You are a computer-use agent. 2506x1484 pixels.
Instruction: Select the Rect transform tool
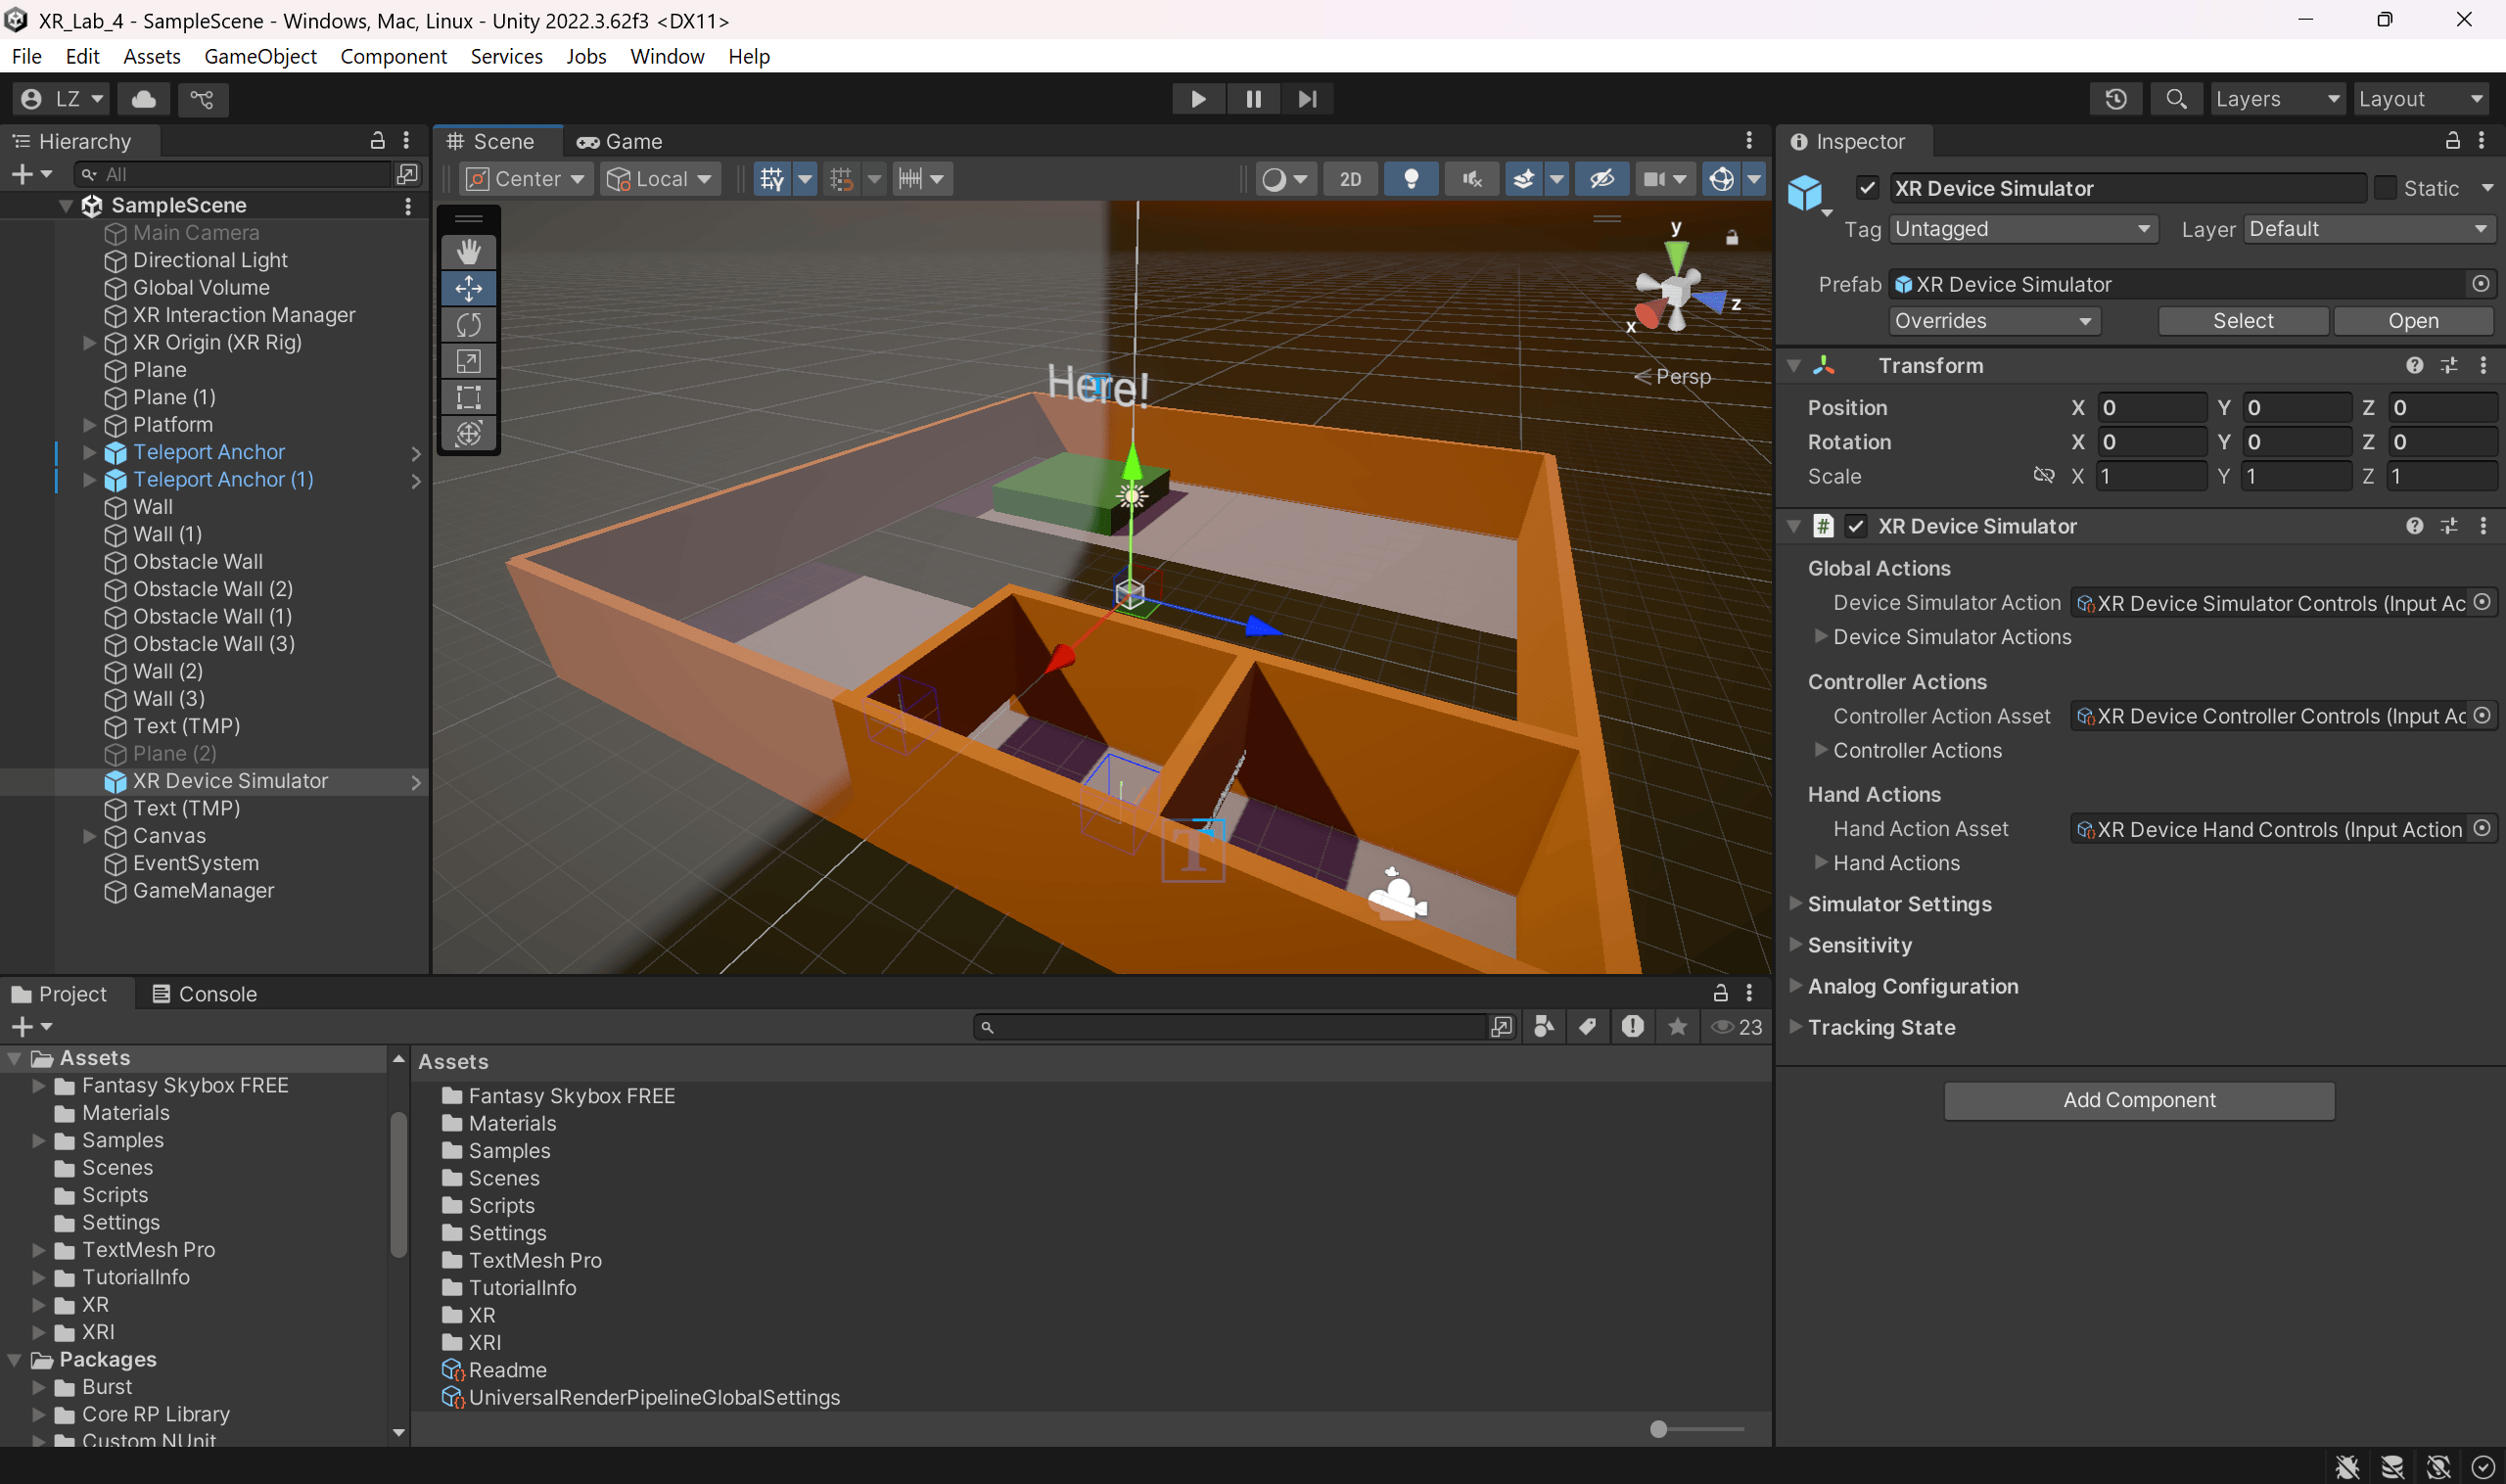click(468, 397)
